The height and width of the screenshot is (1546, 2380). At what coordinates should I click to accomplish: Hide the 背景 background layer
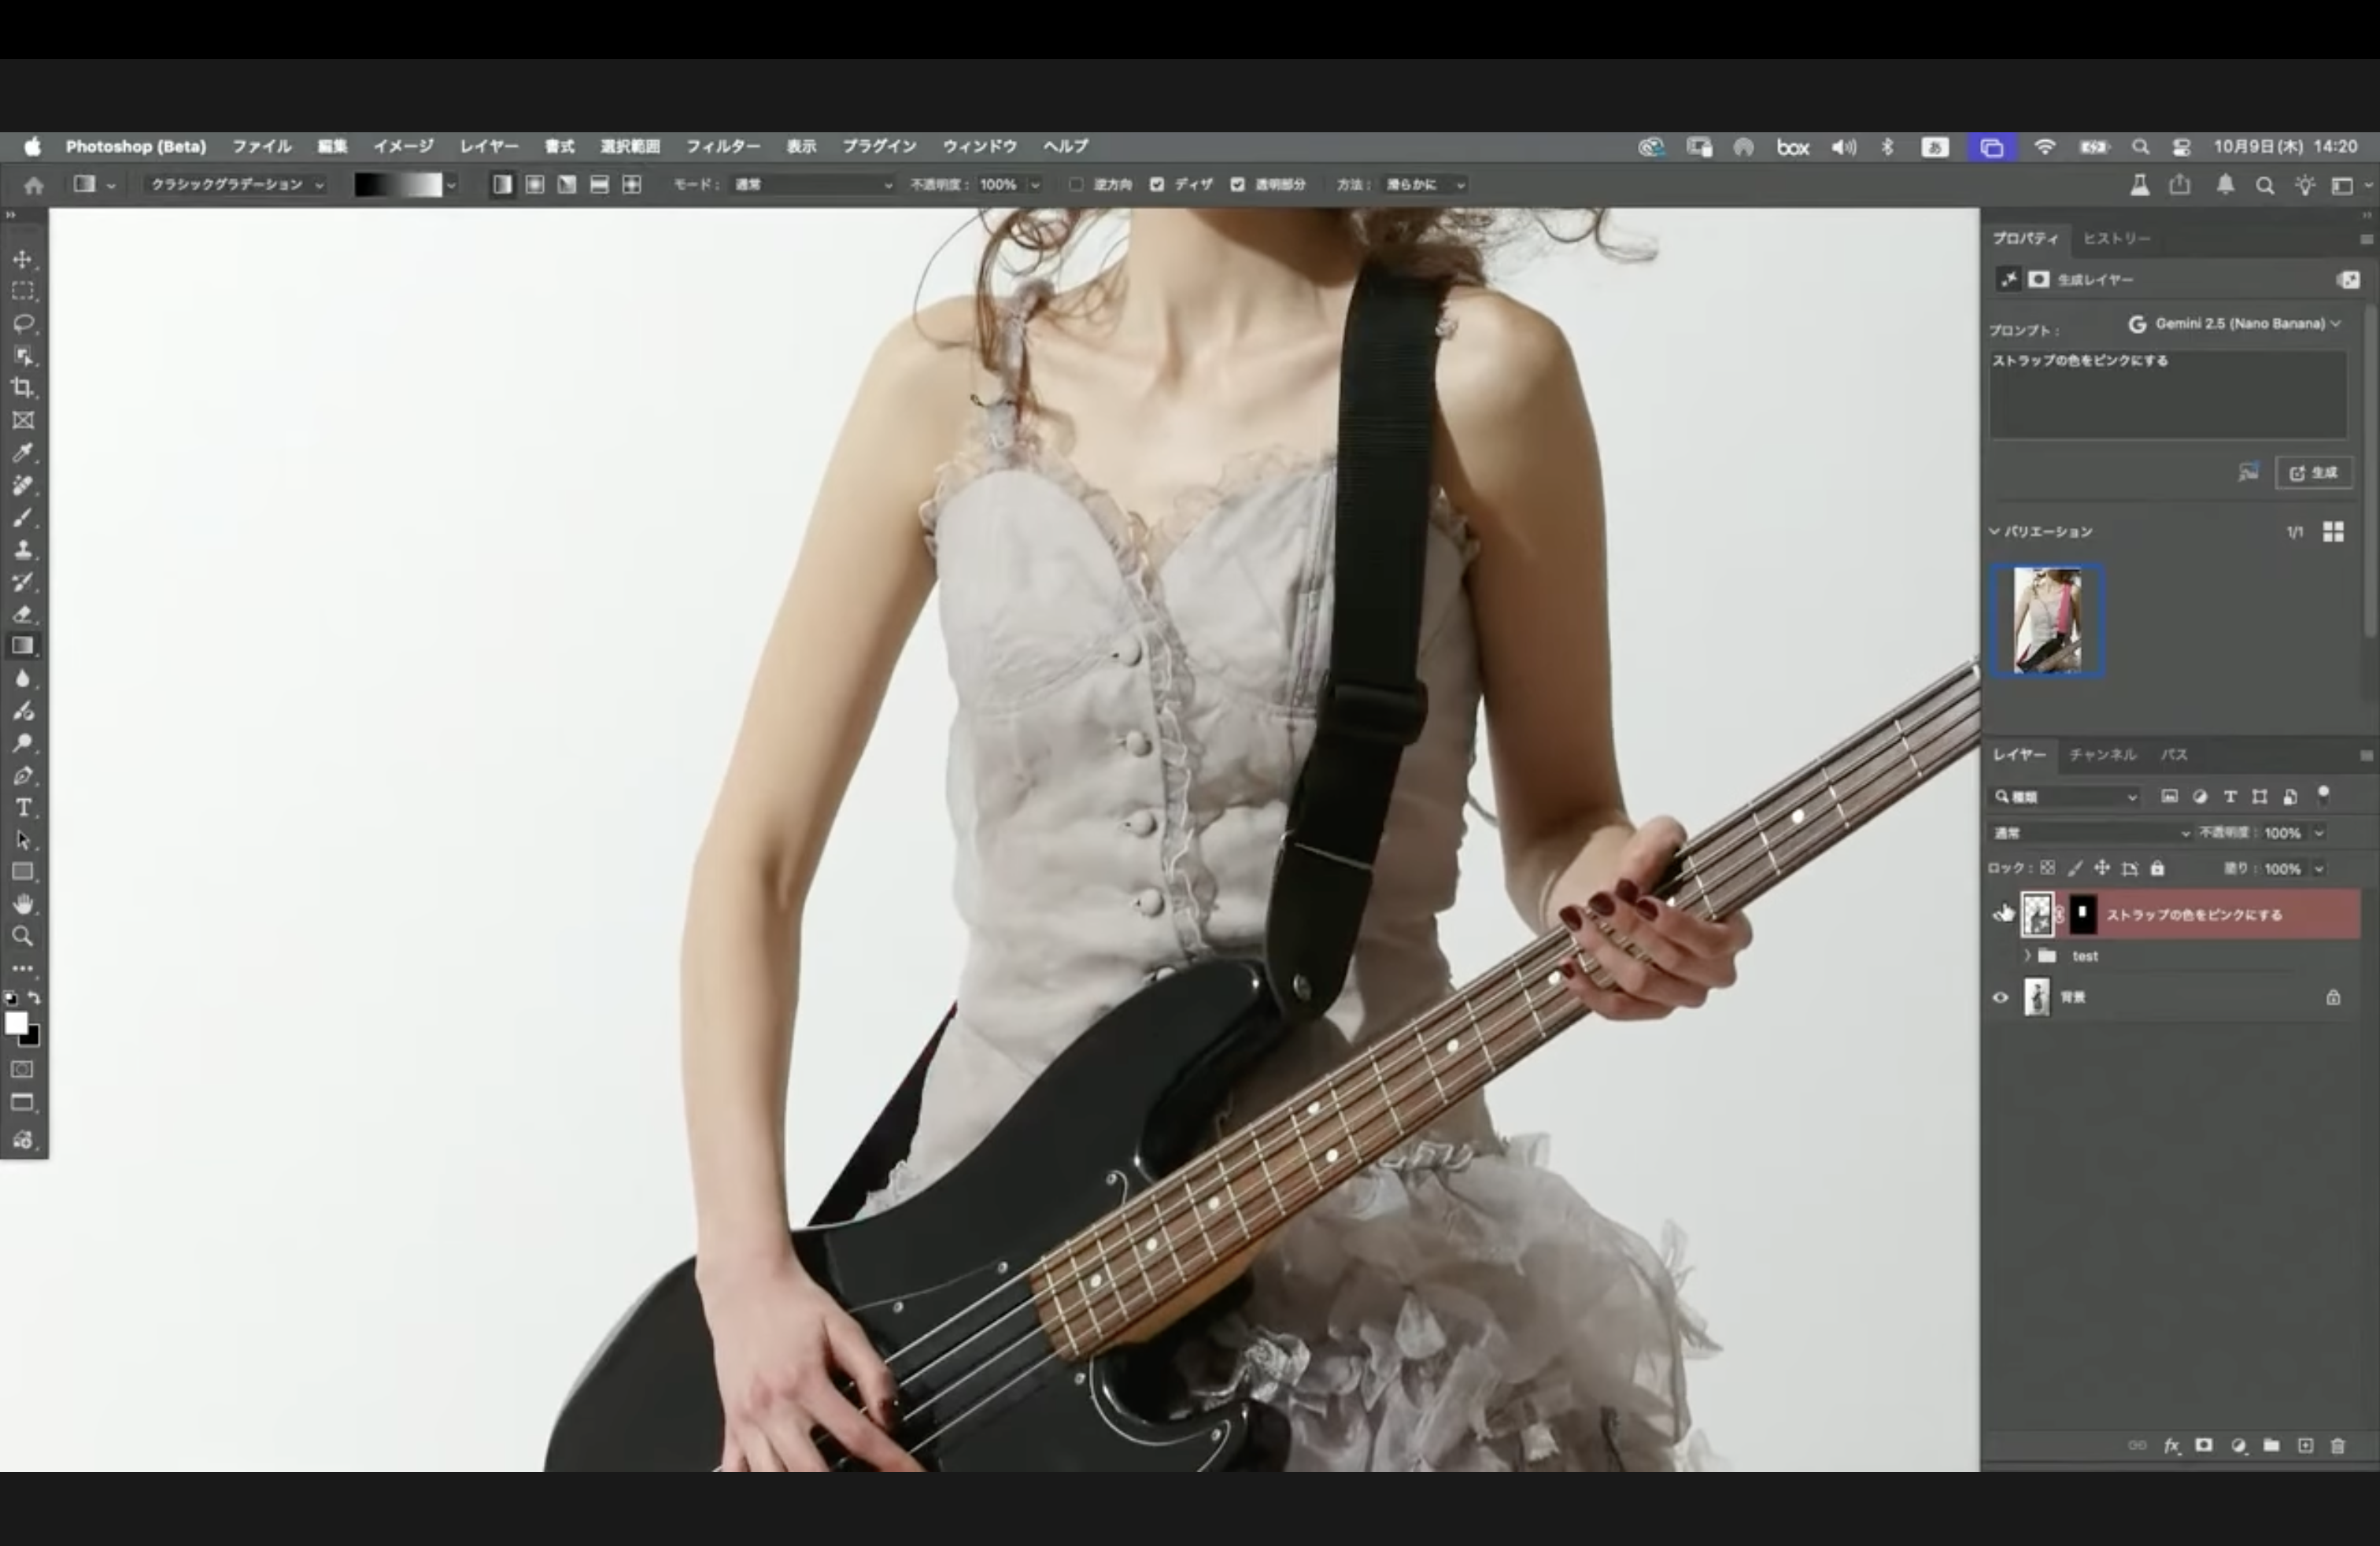pos(2001,997)
